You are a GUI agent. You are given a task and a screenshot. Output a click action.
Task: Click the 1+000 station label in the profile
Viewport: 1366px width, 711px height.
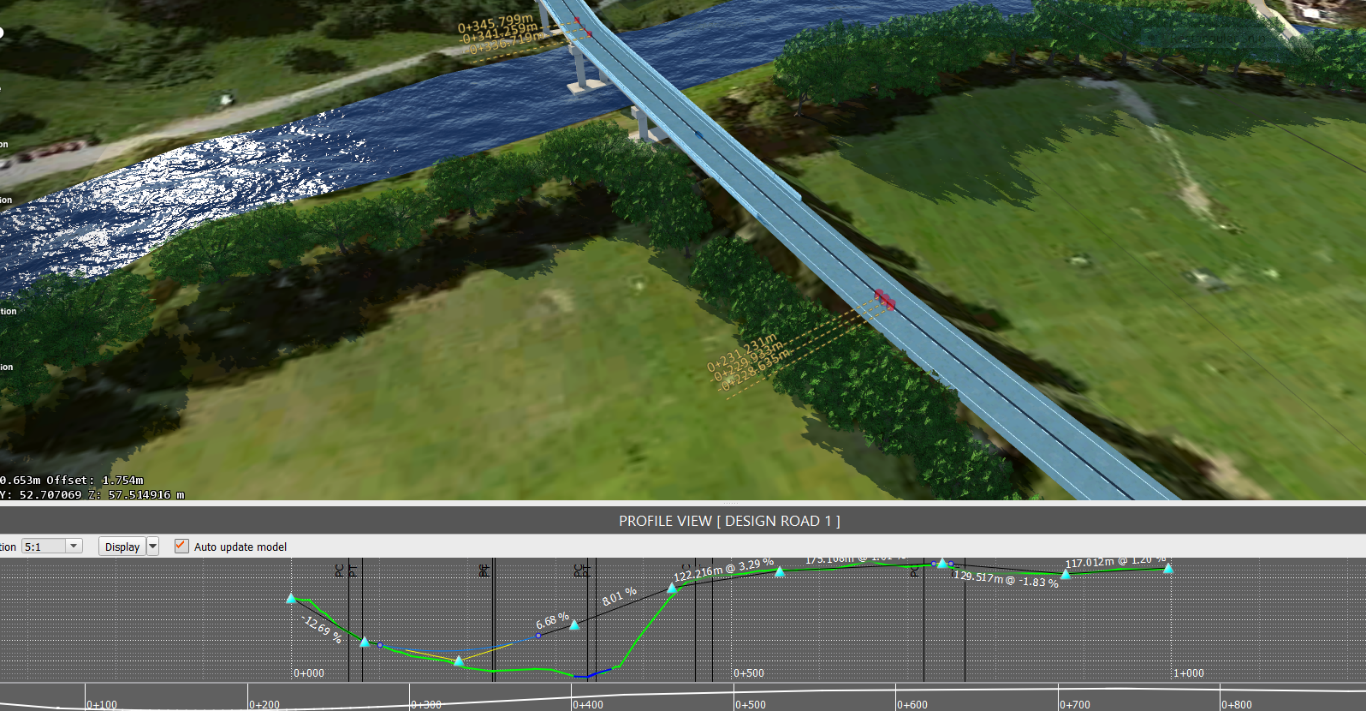tap(1189, 673)
